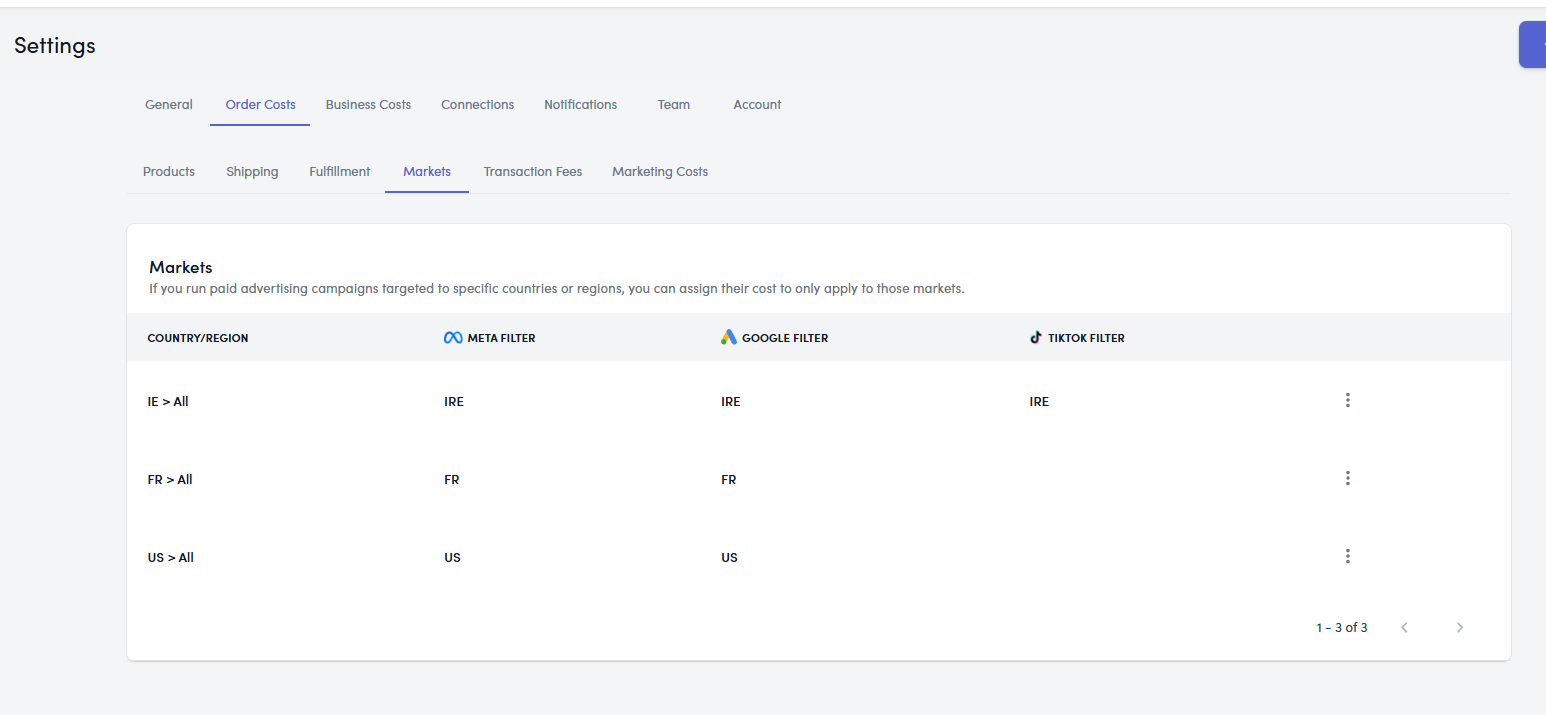The image size is (1546, 715).
Task: Select the Marketing Costs sub-tab
Action: pos(660,172)
